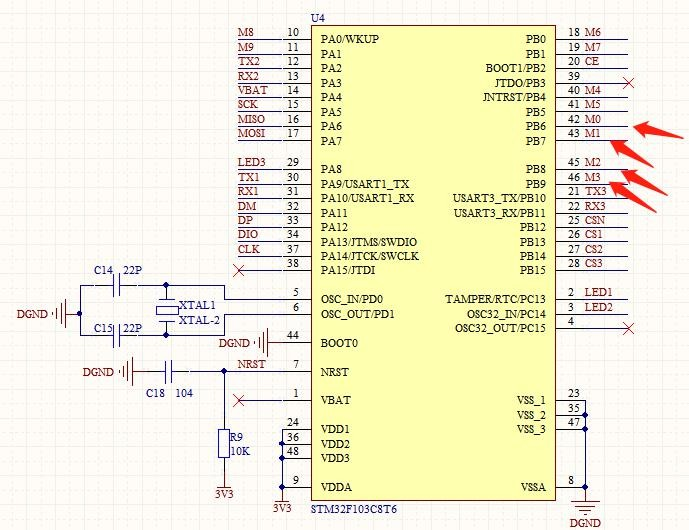Image resolution: width=689 pixels, height=530 pixels.
Task: Select the M9 net label
Action: tap(246, 47)
